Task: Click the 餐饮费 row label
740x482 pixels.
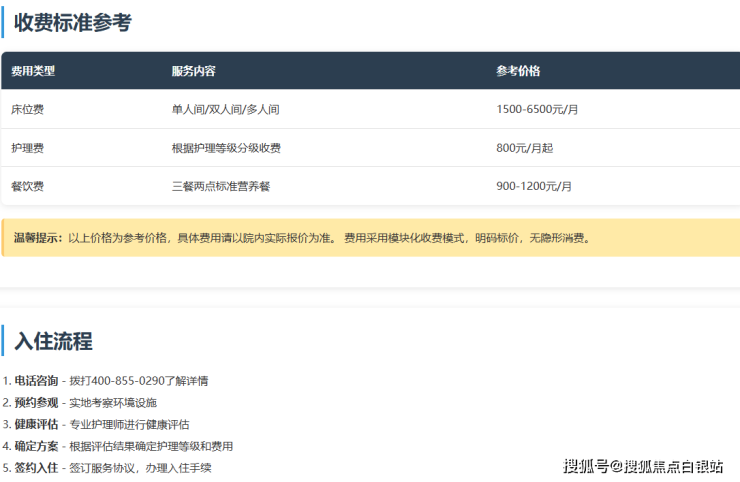Action: (x=27, y=186)
